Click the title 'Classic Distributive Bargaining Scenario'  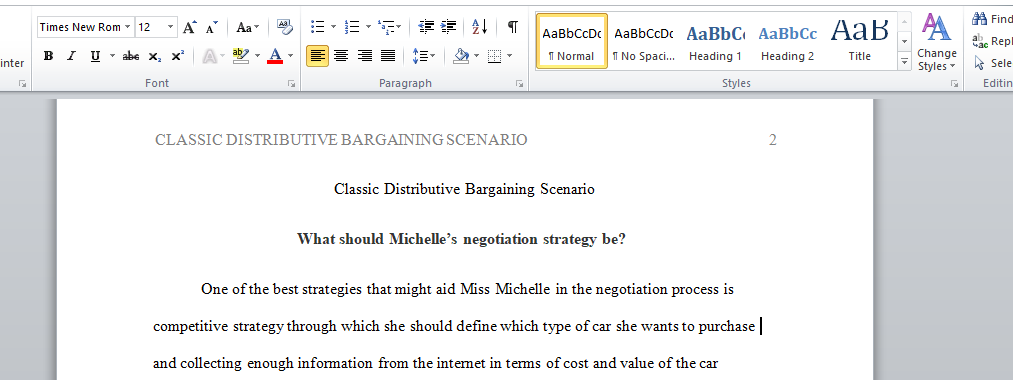pos(465,189)
